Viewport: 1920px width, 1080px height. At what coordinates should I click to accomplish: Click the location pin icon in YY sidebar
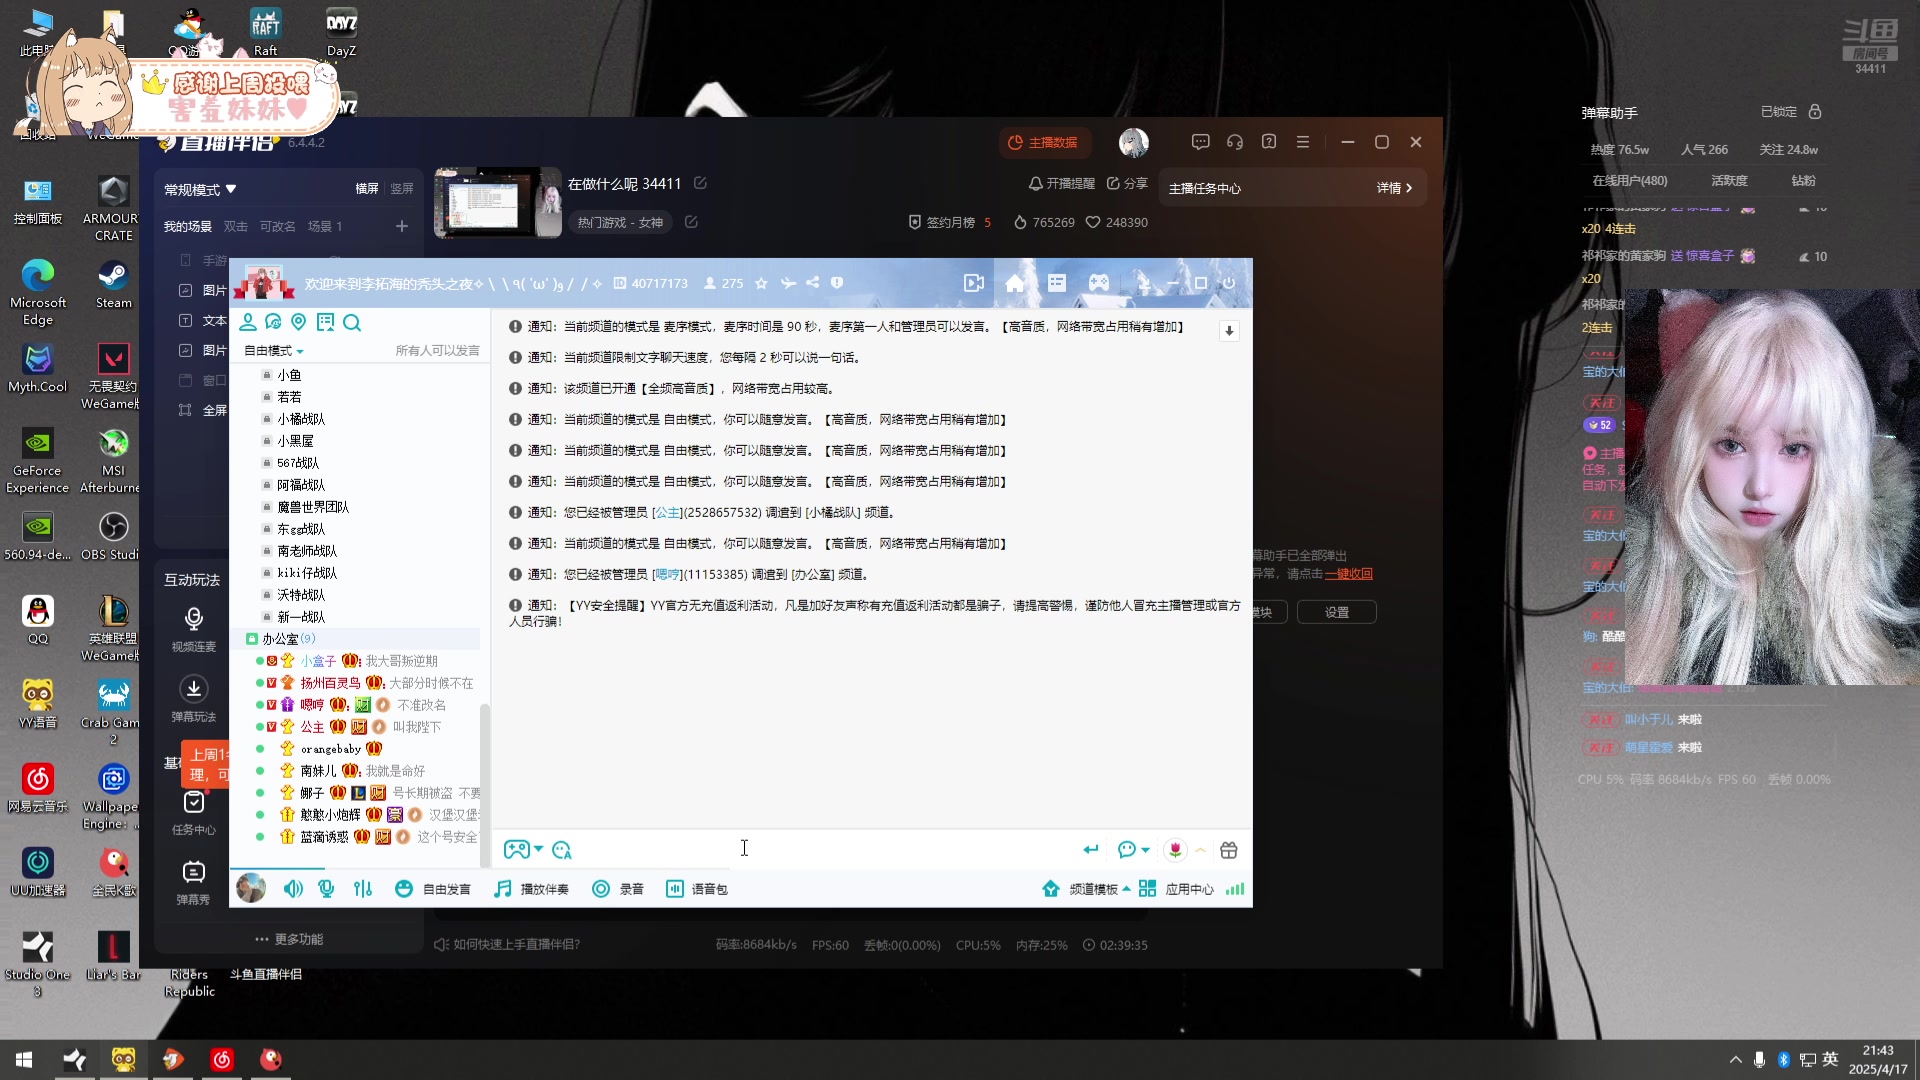(298, 322)
